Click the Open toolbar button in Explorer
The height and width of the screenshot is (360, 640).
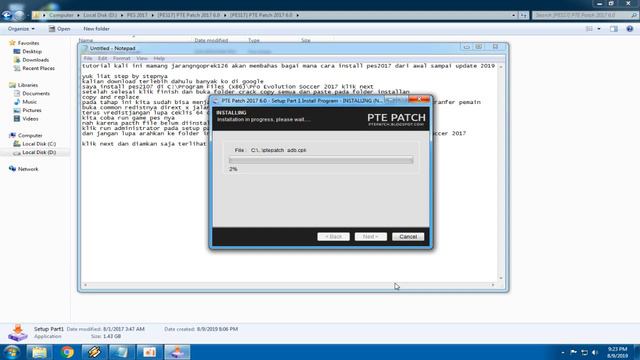pyautogui.click(x=60, y=29)
